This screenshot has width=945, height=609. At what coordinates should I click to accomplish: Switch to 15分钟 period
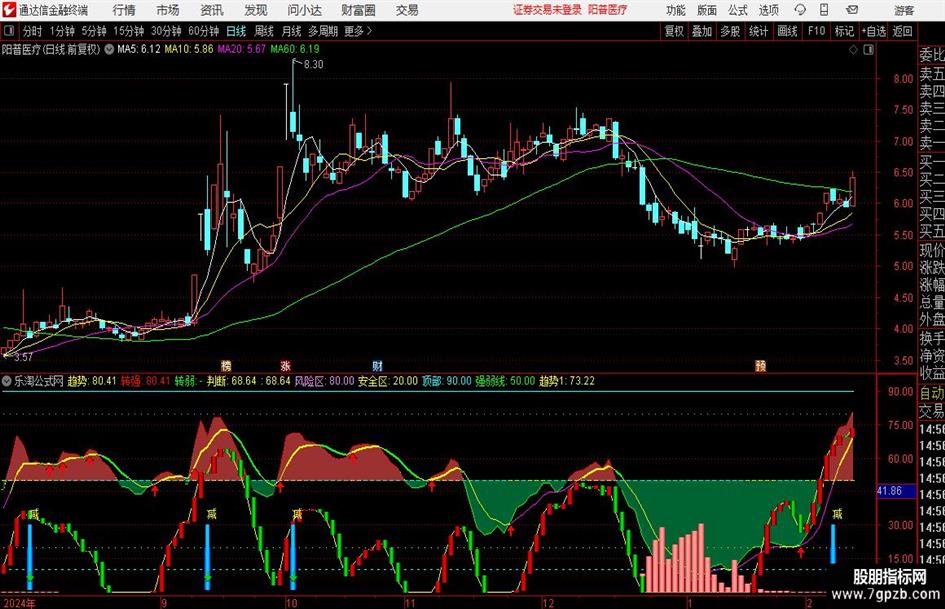128,31
